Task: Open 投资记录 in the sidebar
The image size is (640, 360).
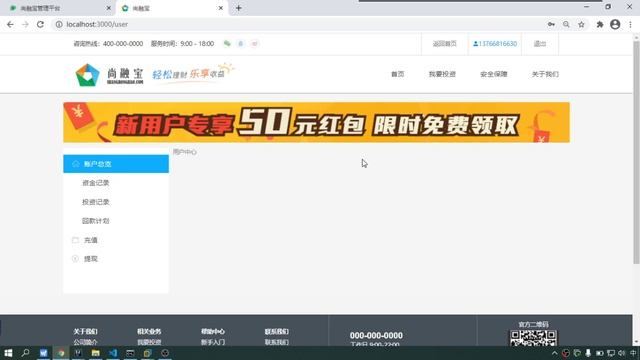Action: [96, 202]
